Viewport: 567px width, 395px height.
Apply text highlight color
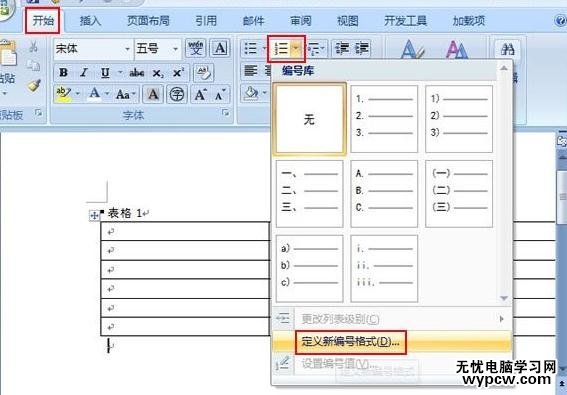pyautogui.click(x=64, y=94)
